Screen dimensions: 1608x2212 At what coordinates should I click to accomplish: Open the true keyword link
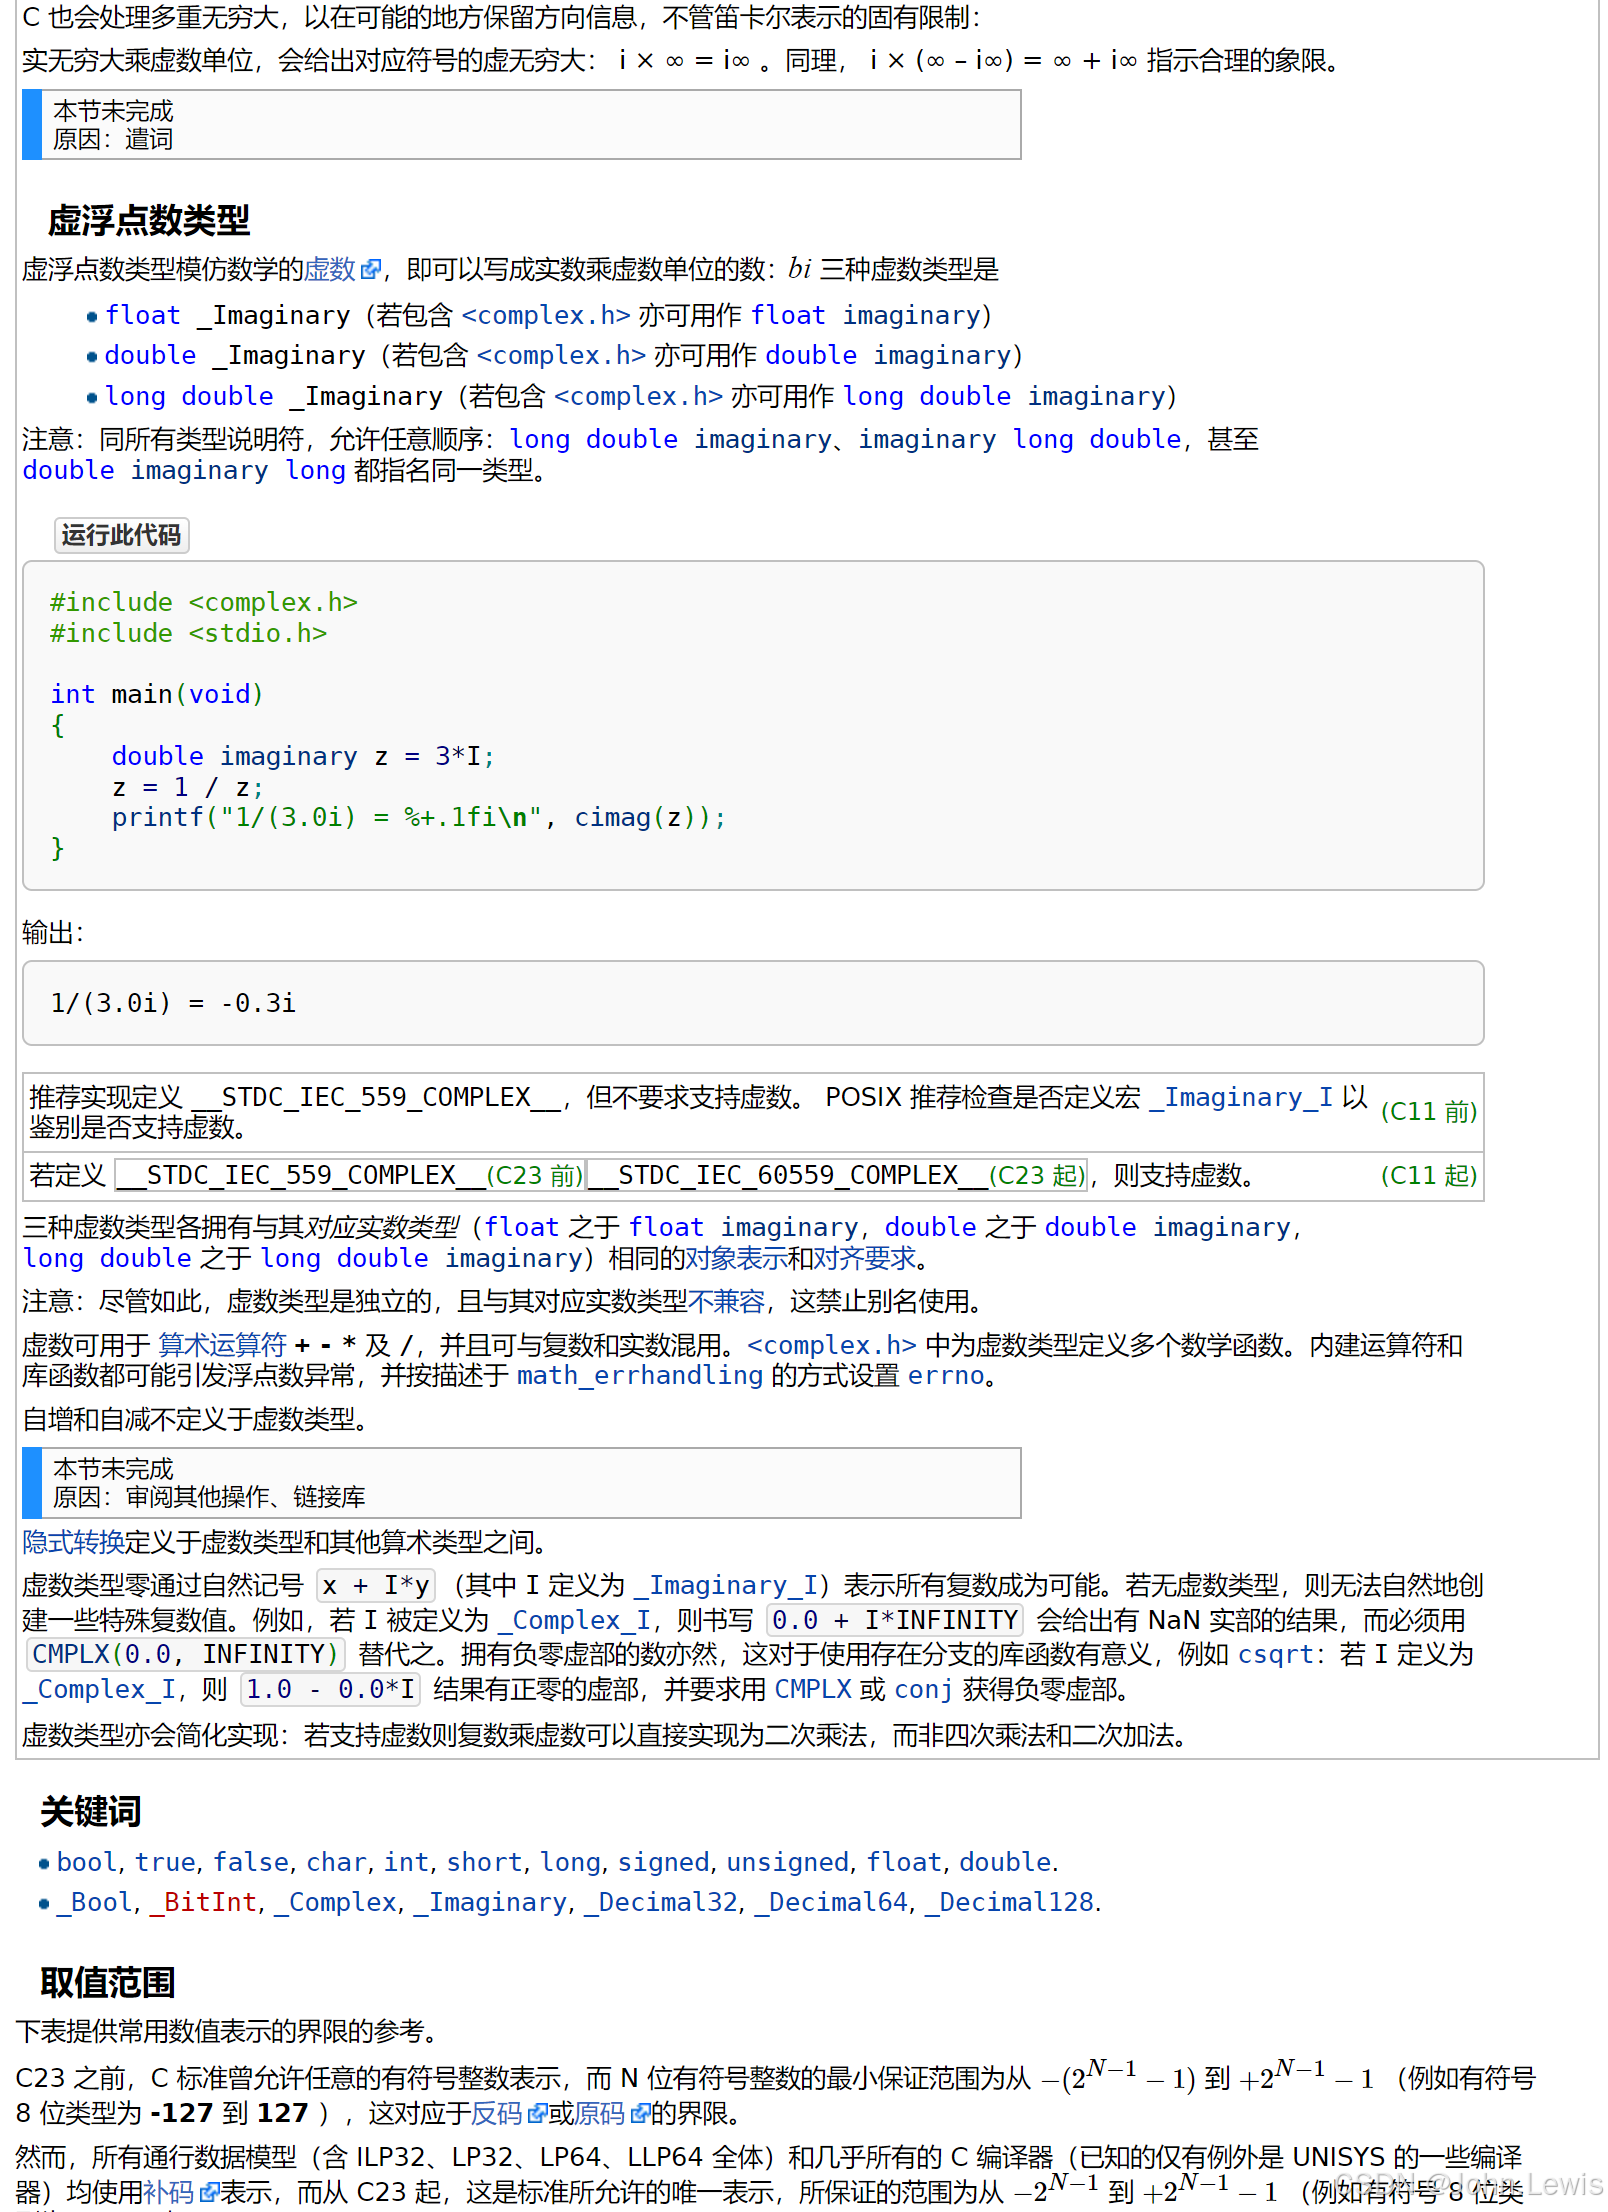(165, 1862)
